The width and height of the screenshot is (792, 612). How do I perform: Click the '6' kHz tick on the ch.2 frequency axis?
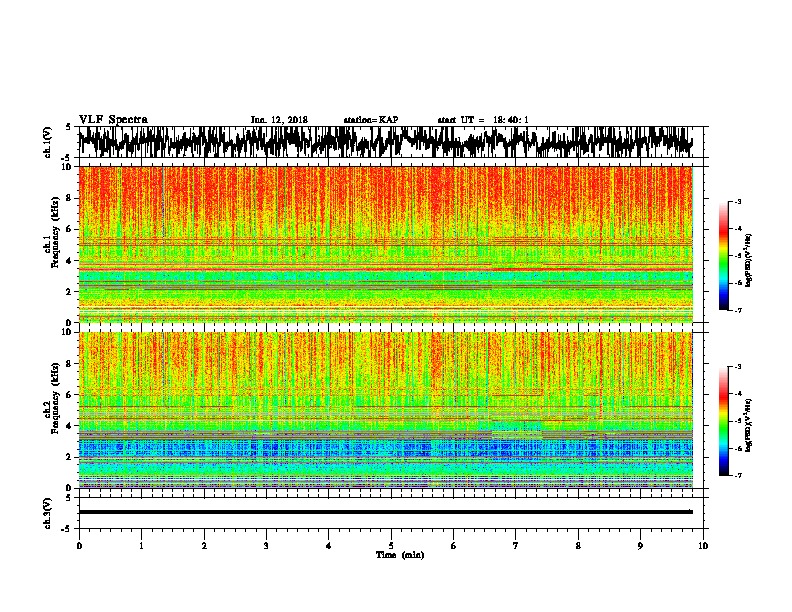click(69, 395)
